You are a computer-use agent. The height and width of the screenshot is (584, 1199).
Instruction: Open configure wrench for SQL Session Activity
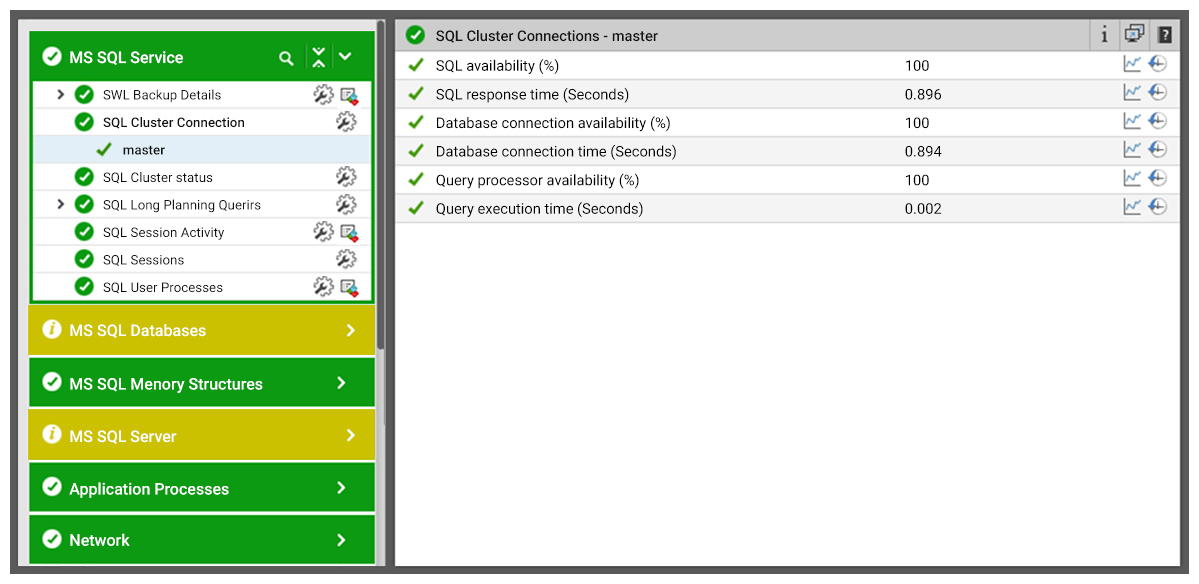tap(323, 232)
